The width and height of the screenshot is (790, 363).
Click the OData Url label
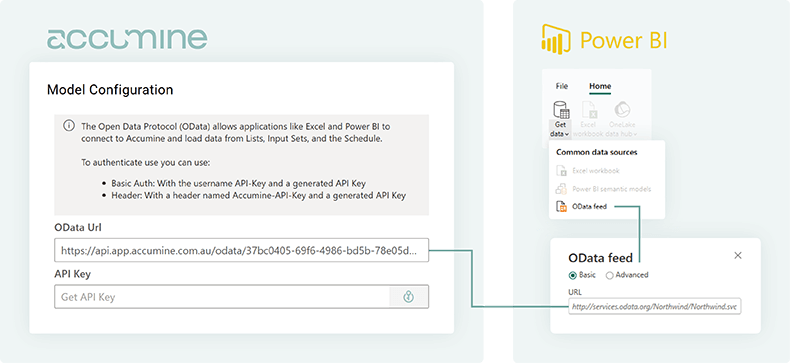pos(78,227)
